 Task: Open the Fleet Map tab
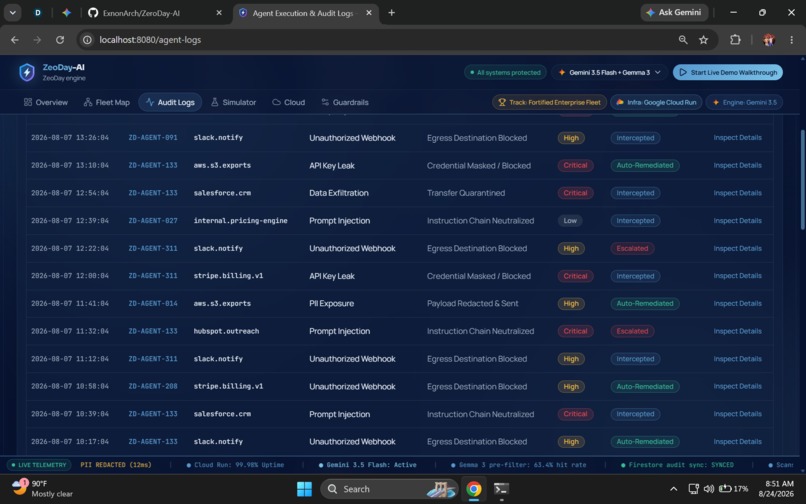pos(107,102)
